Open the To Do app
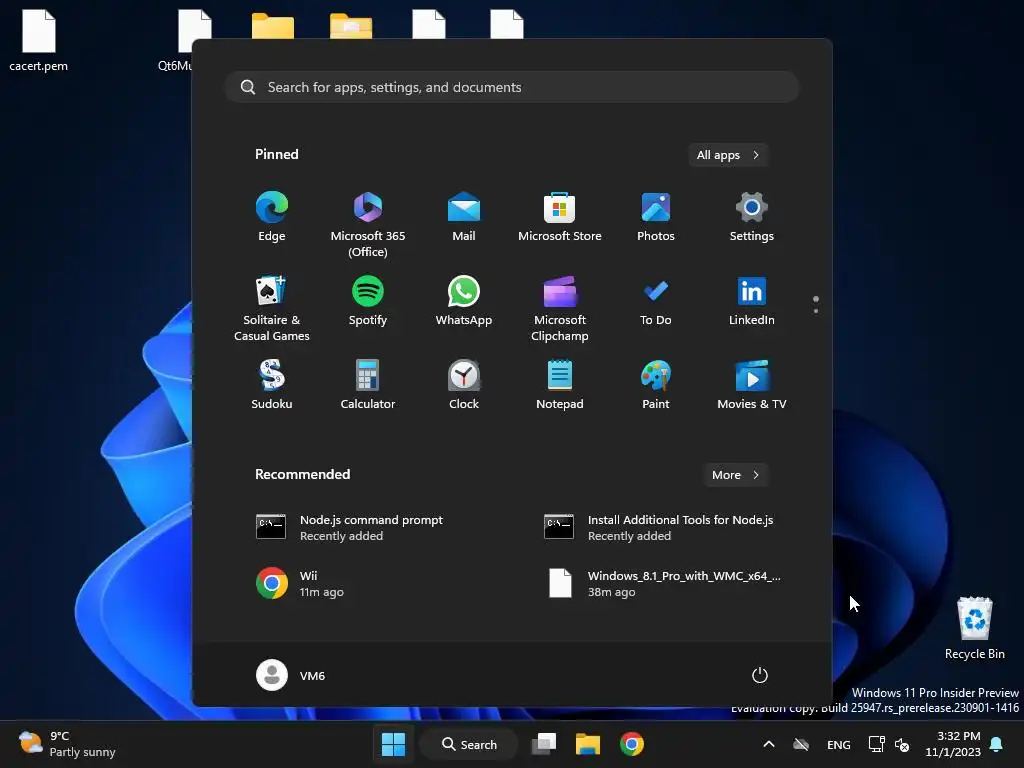 656,300
